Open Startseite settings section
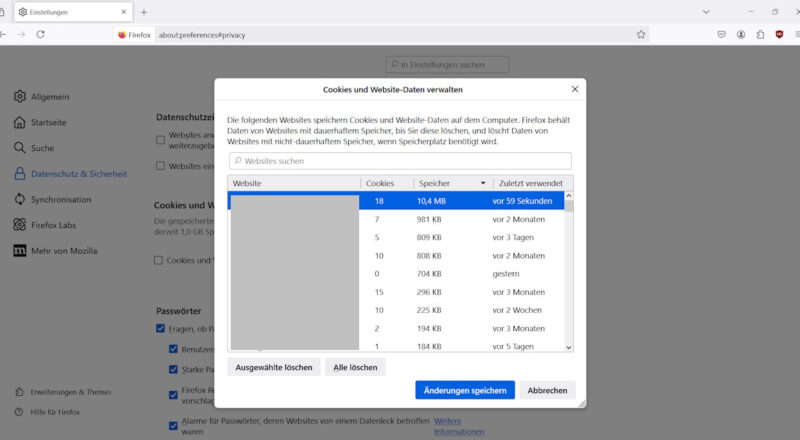The image size is (800, 440). click(x=40, y=123)
